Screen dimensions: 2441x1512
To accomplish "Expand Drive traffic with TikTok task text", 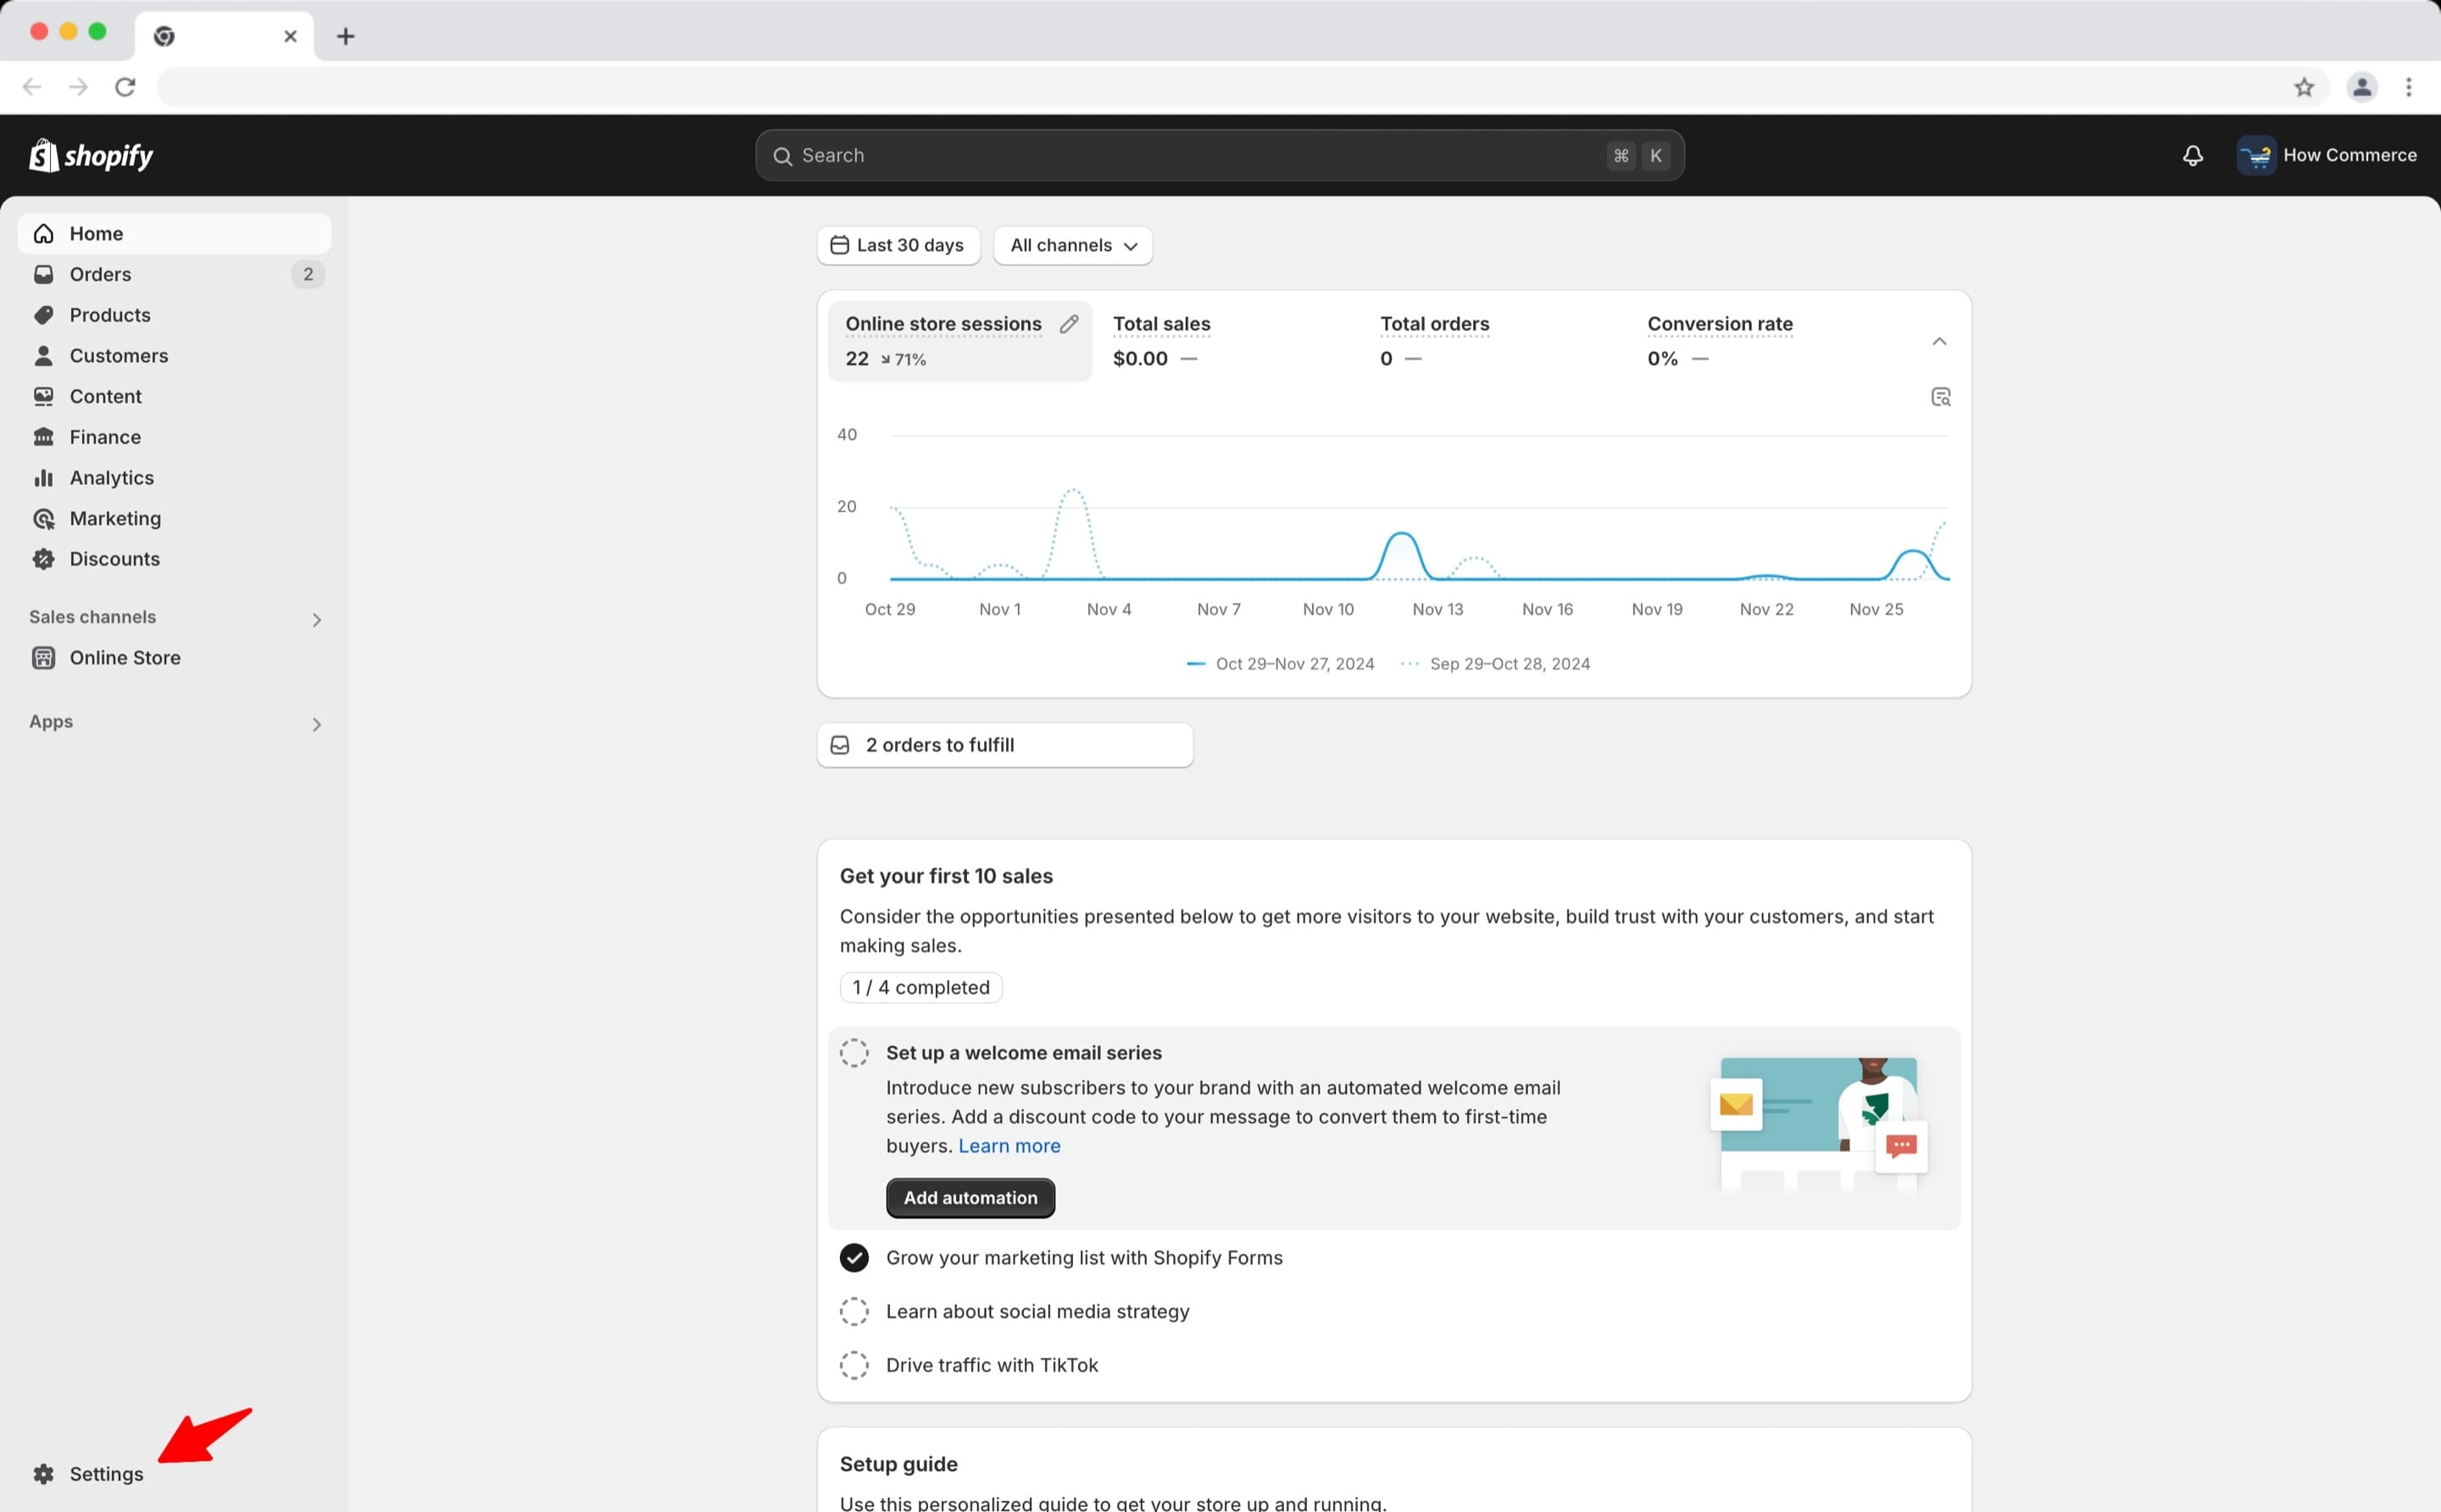I will (992, 1366).
